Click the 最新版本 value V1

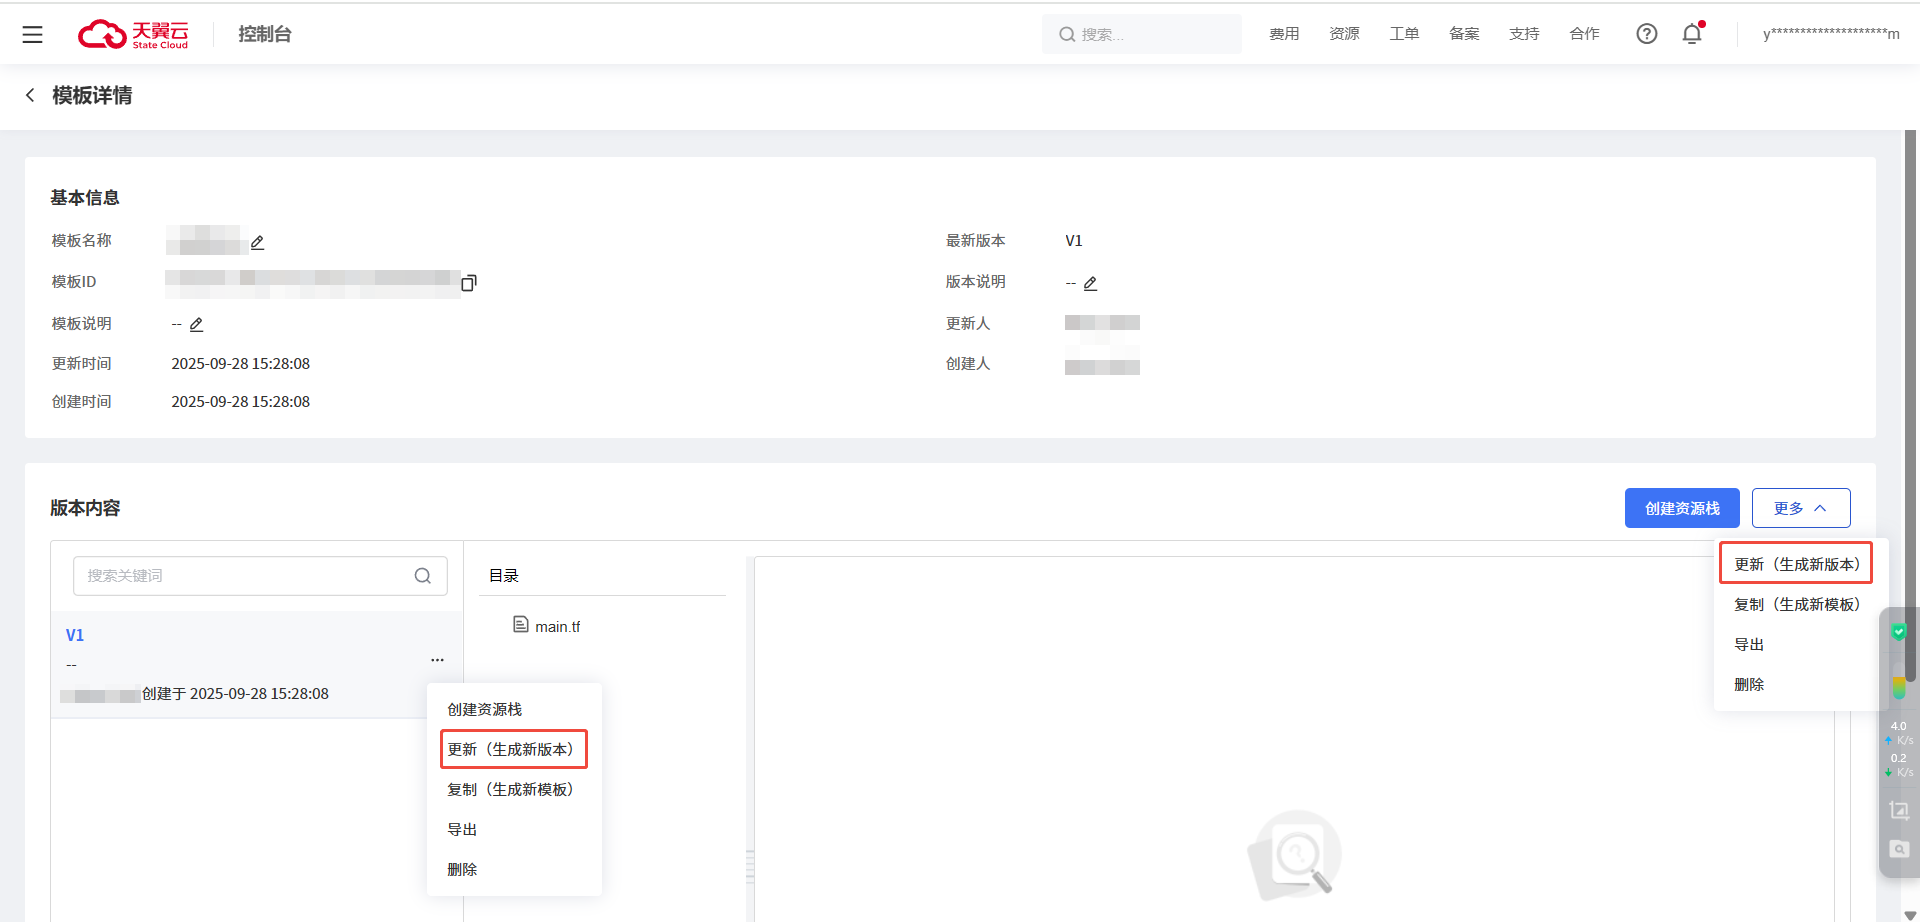click(1074, 241)
